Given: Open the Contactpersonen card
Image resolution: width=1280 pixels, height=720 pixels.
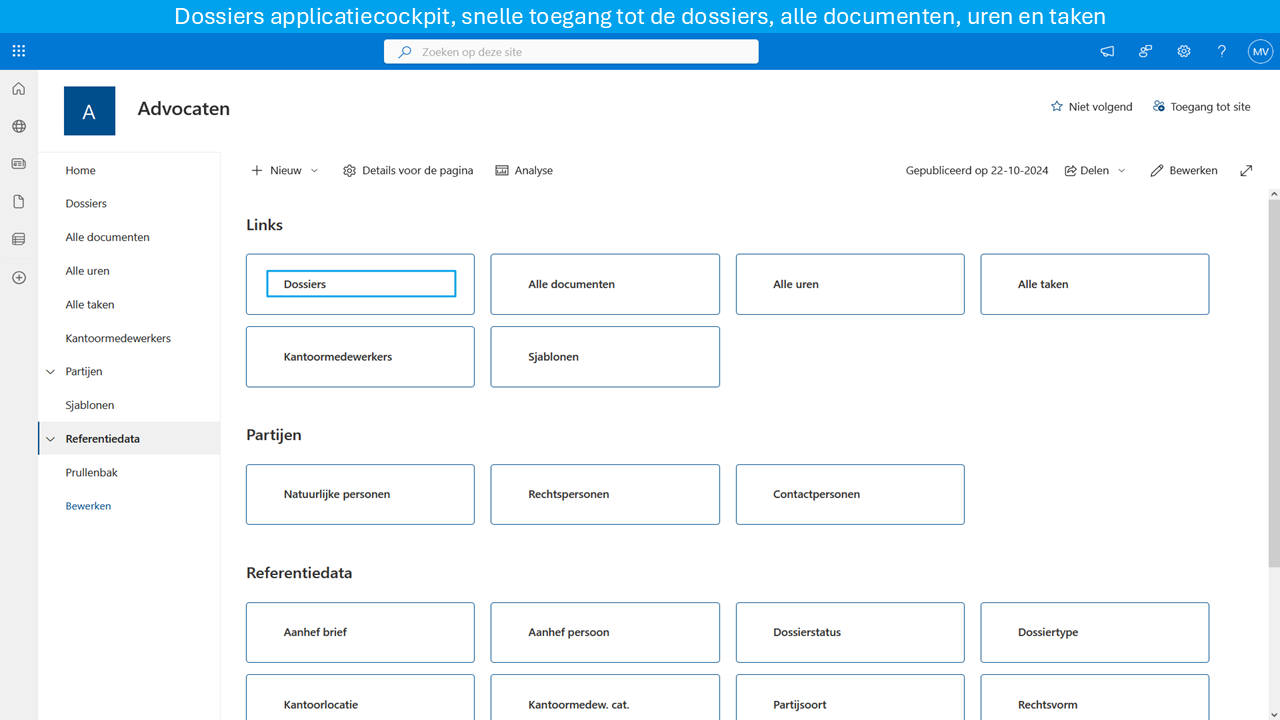Looking at the screenshot, I should point(850,494).
